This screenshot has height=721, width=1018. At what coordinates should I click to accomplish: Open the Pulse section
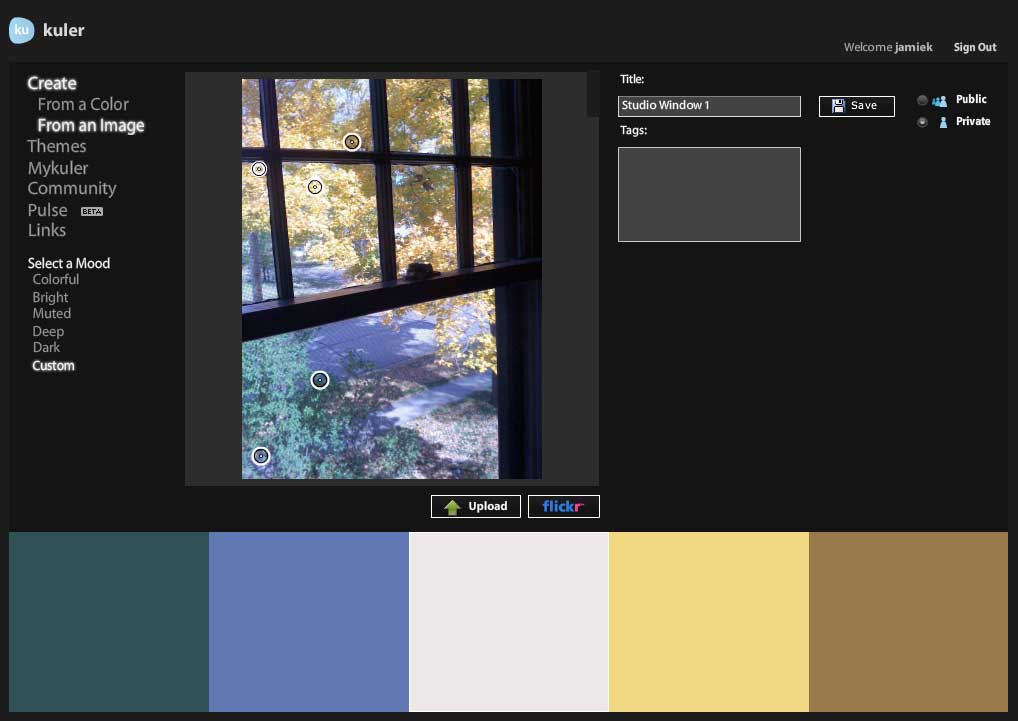coord(47,210)
